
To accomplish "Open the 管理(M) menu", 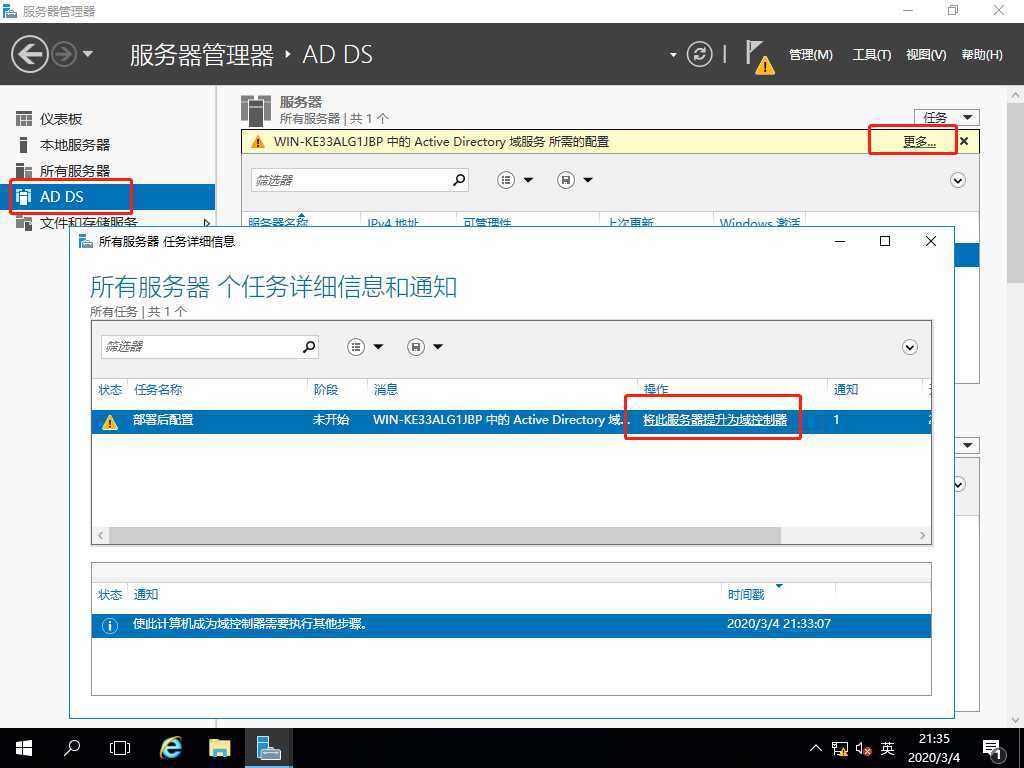I will tap(810, 55).
